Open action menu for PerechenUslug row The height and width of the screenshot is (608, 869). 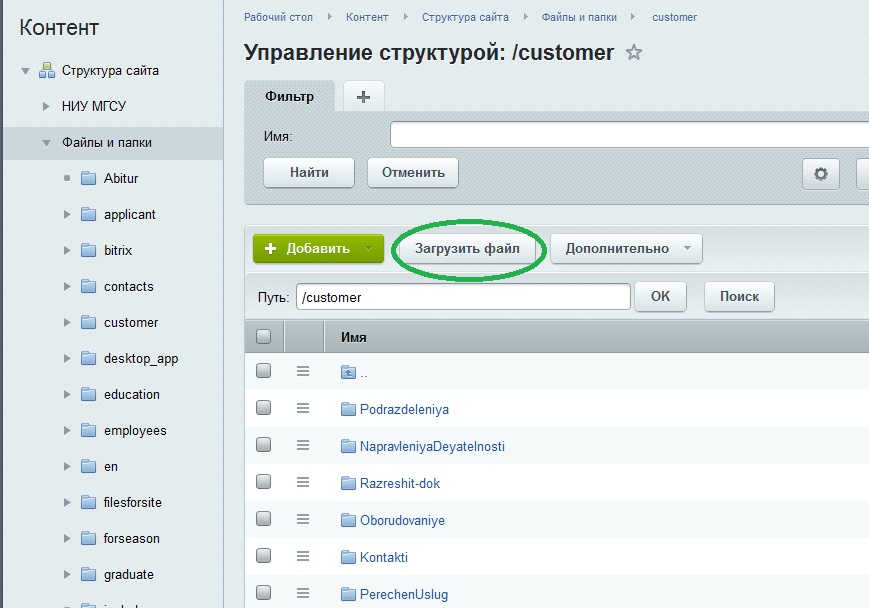[303, 593]
